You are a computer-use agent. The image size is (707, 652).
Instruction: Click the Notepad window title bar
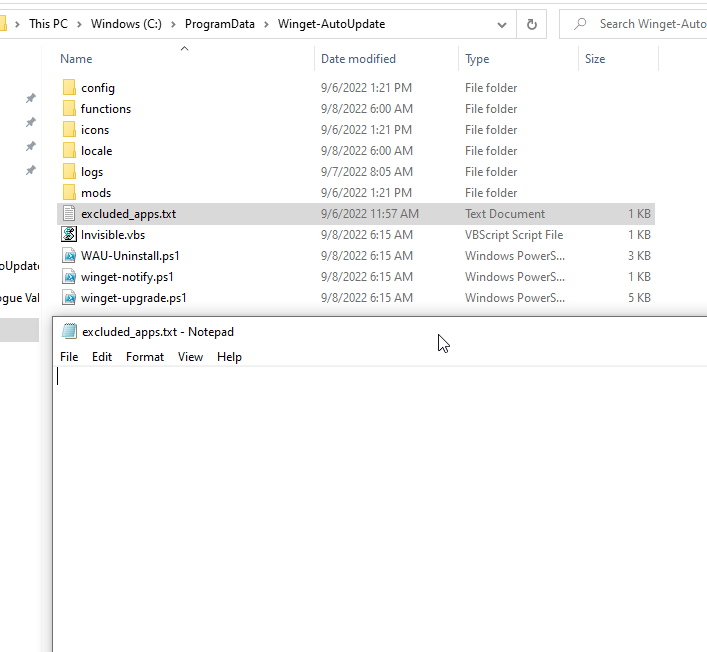[x=380, y=331]
